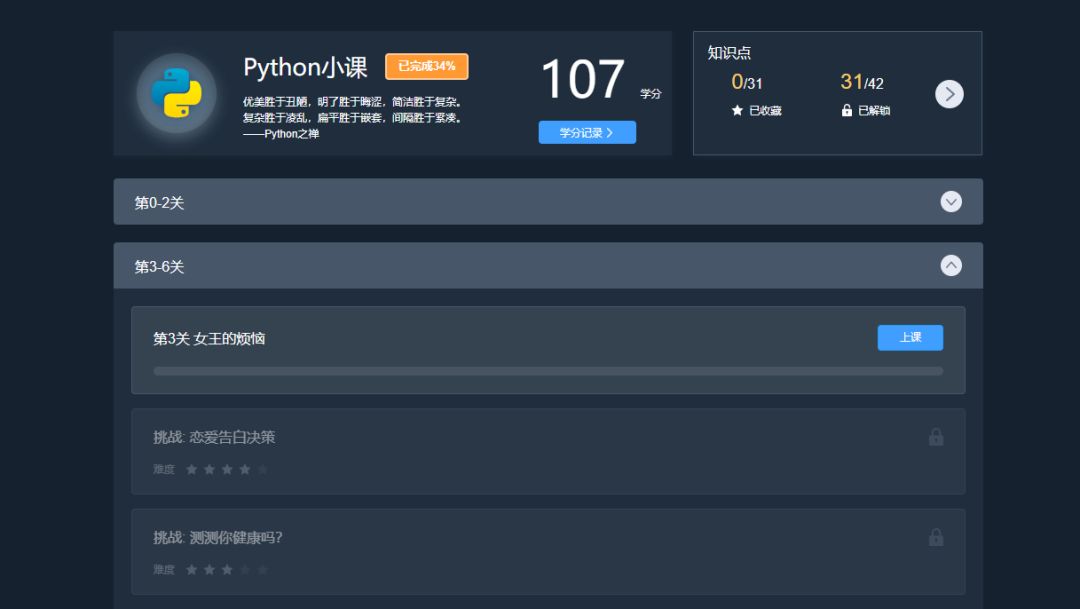Click the star 已收藏 icon
This screenshot has height=609, width=1080.
coord(737,110)
